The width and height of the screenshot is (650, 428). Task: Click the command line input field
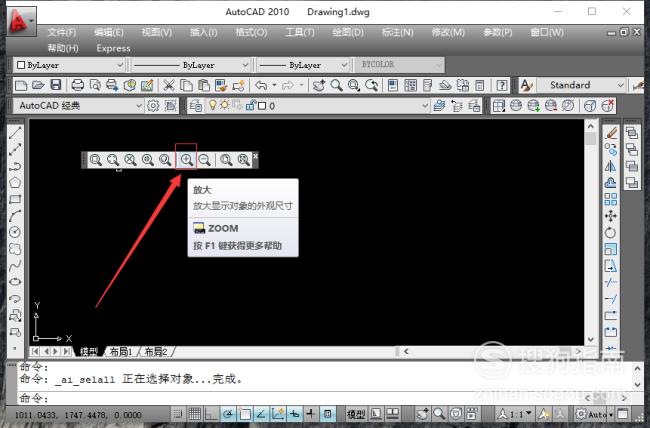tap(302, 399)
